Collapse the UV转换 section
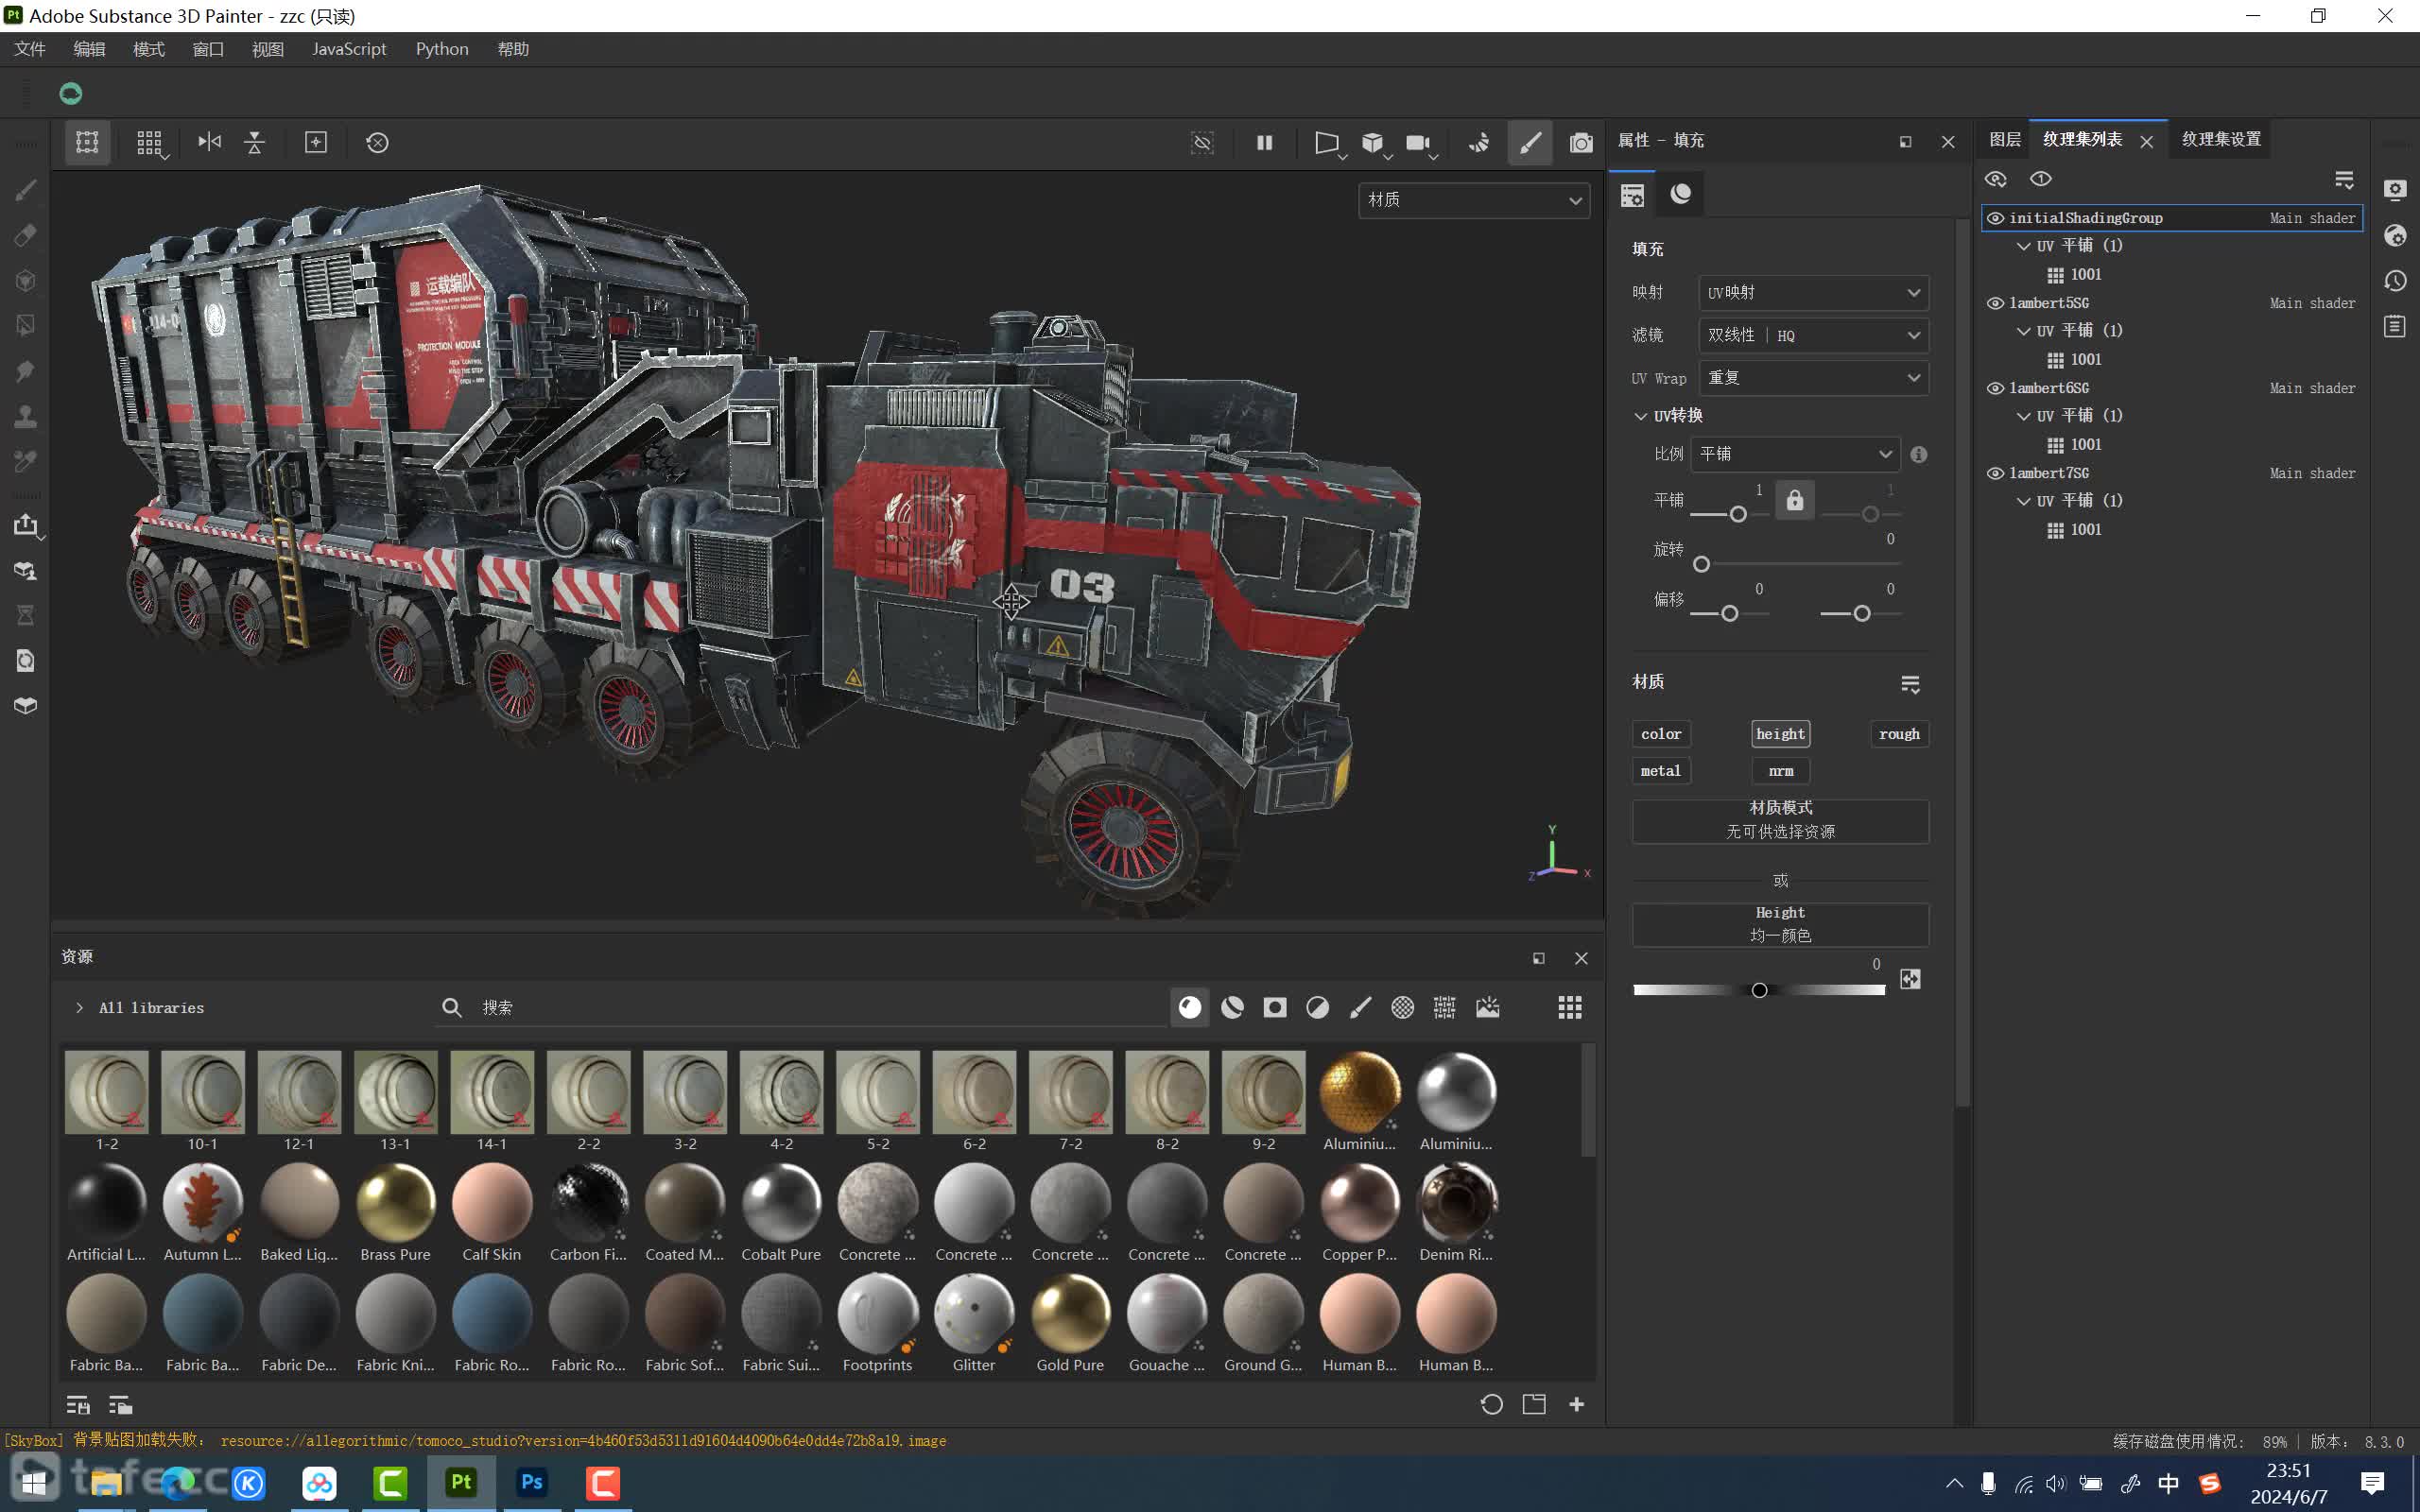The image size is (2420, 1512). pyautogui.click(x=1640, y=416)
